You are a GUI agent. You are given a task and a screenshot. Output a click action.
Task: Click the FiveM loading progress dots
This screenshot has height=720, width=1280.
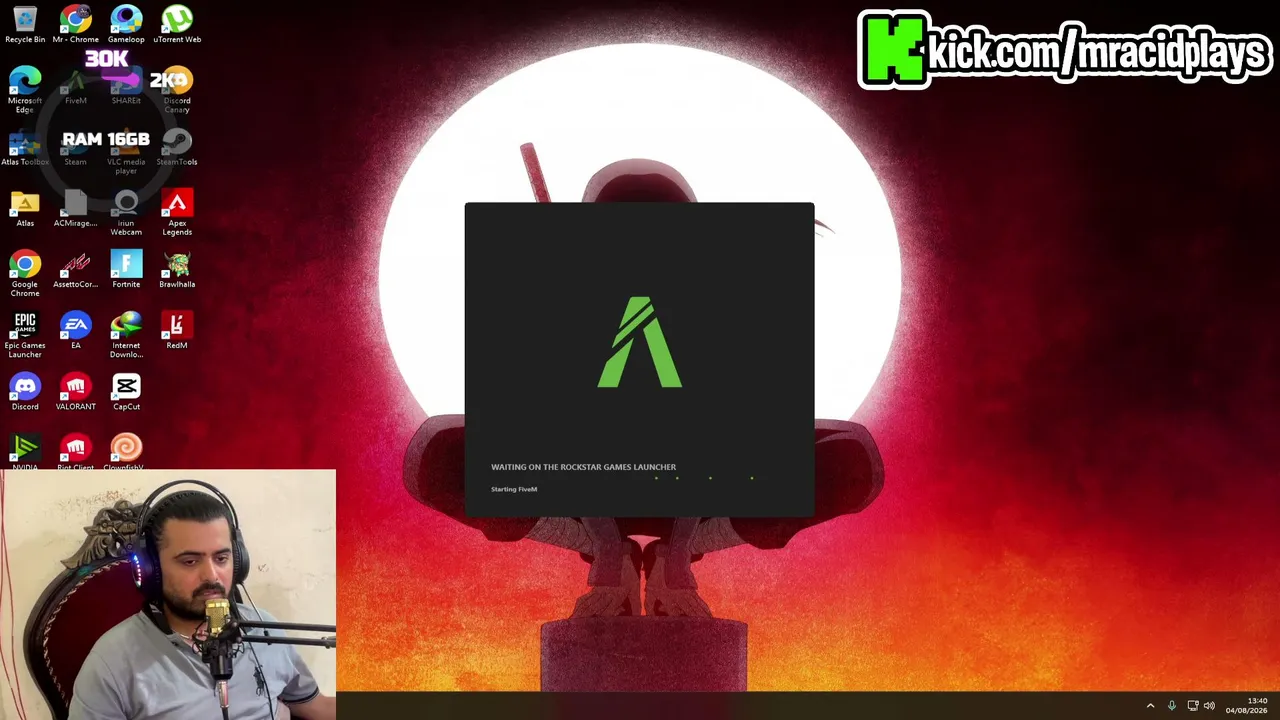(x=704, y=478)
